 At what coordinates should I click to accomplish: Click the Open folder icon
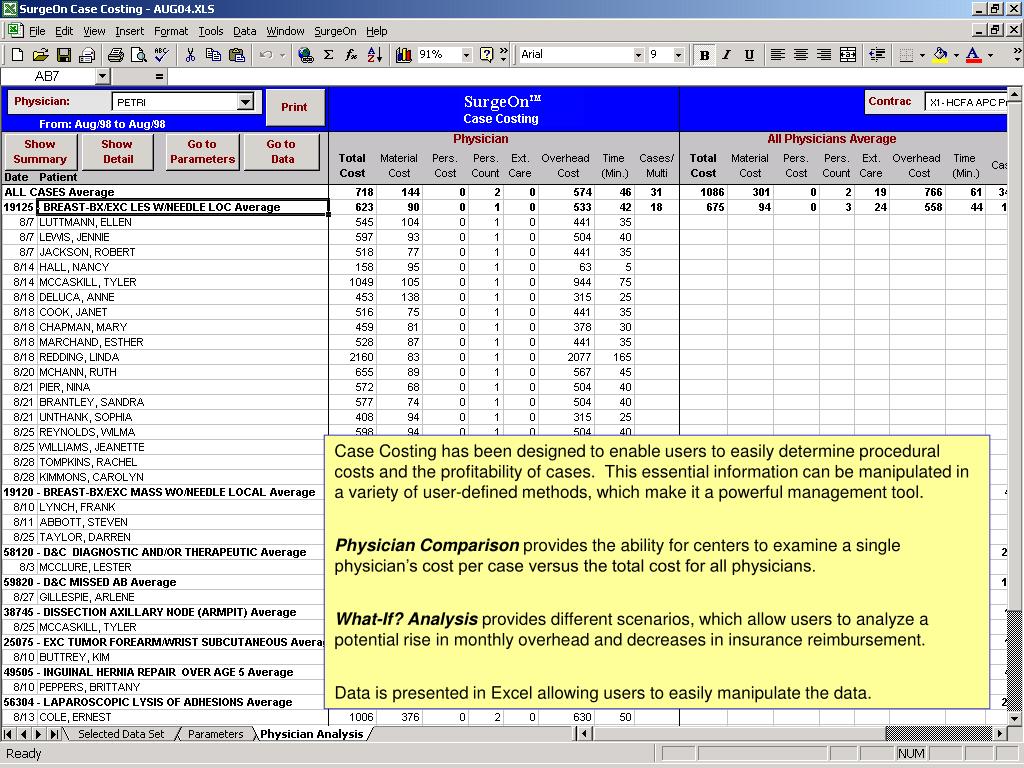click(40, 55)
